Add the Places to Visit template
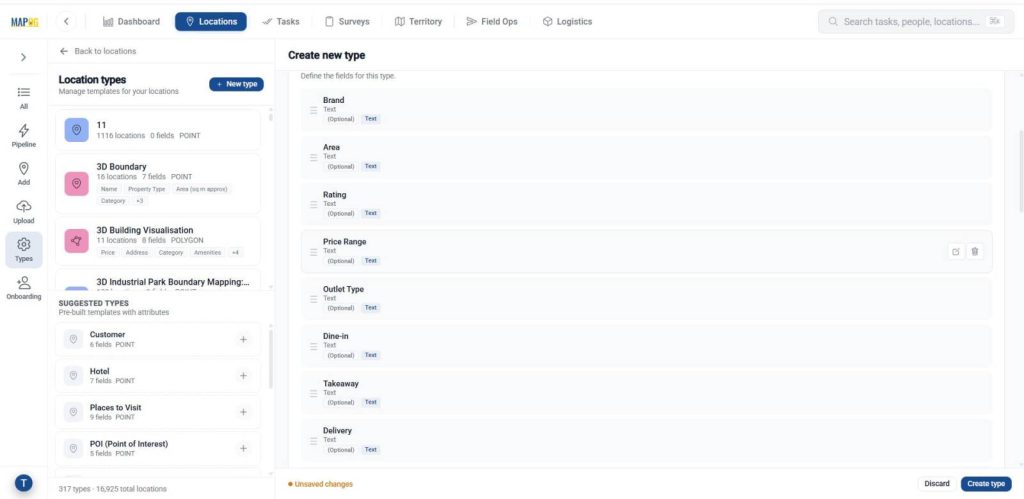The width and height of the screenshot is (1024, 499). (244, 412)
